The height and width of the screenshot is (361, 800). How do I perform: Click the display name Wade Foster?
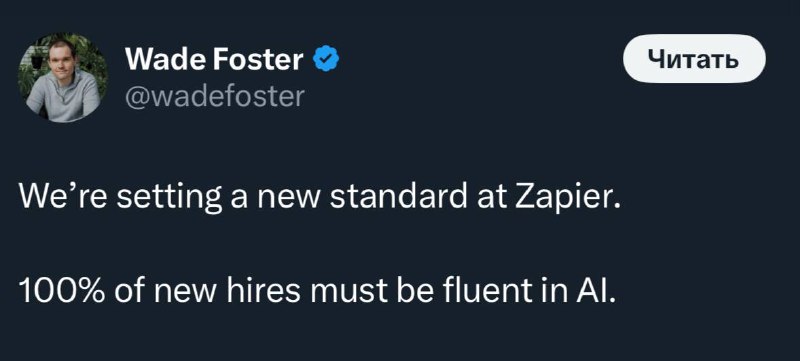(214, 60)
